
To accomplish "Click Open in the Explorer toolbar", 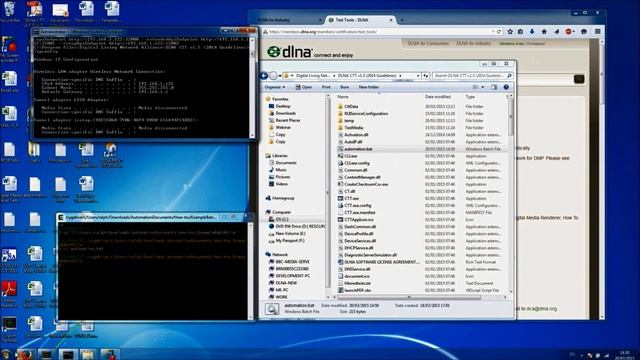I will pos(304,87).
